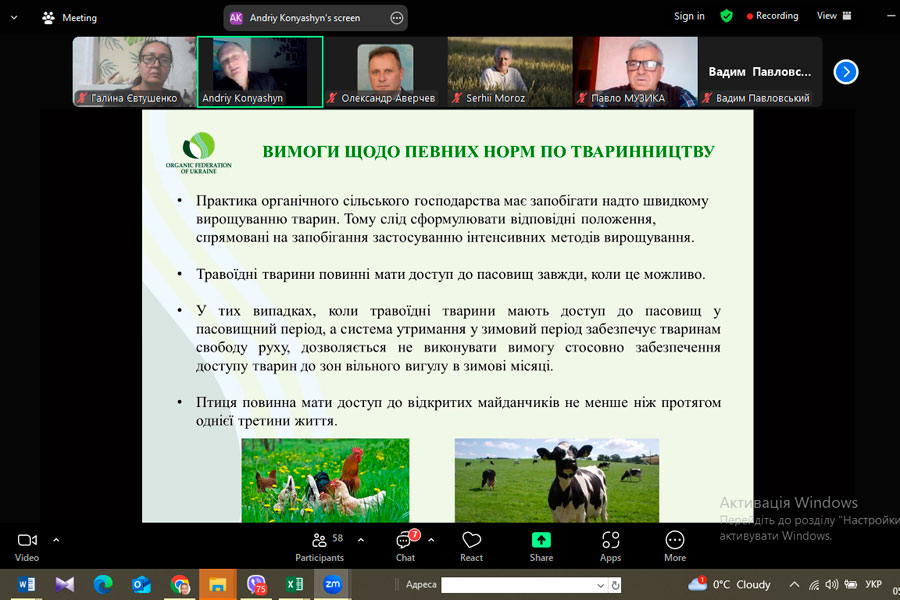The height and width of the screenshot is (600, 900).
Task: Open the Apps panel
Action: tap(611, 547)
